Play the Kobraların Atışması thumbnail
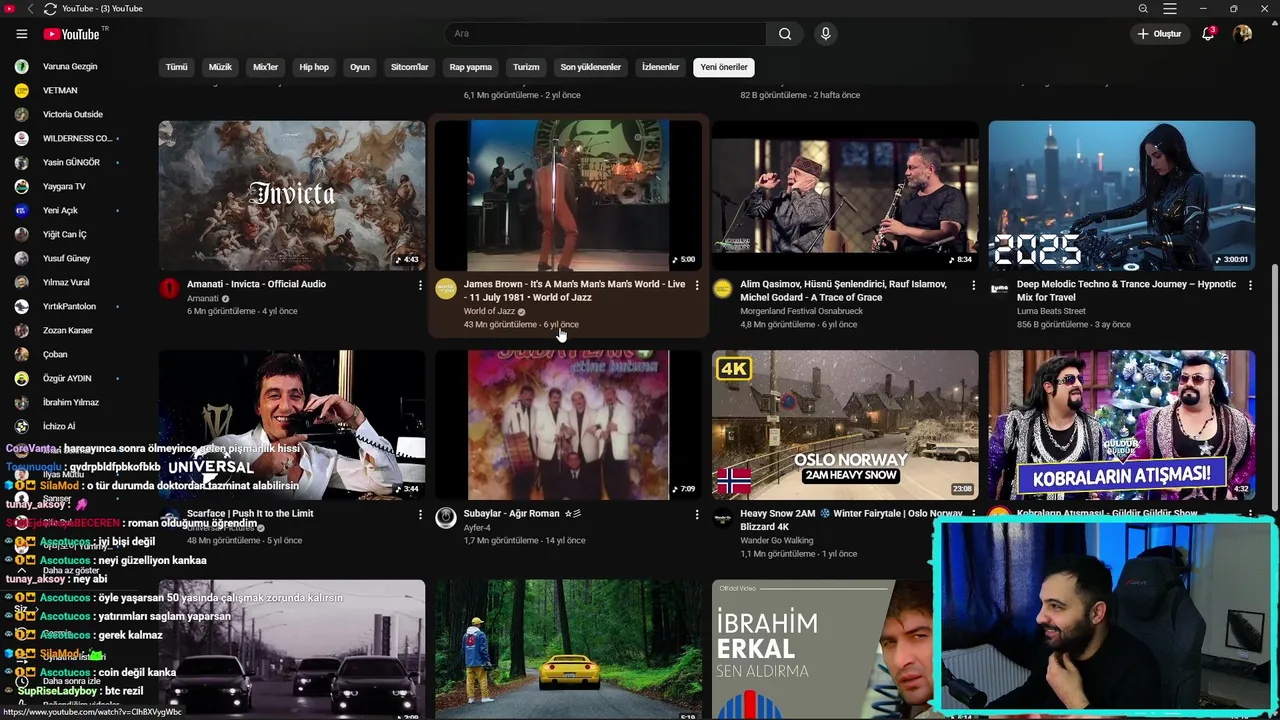This screenshot has width=1280, height=720. pos(1122,425)
